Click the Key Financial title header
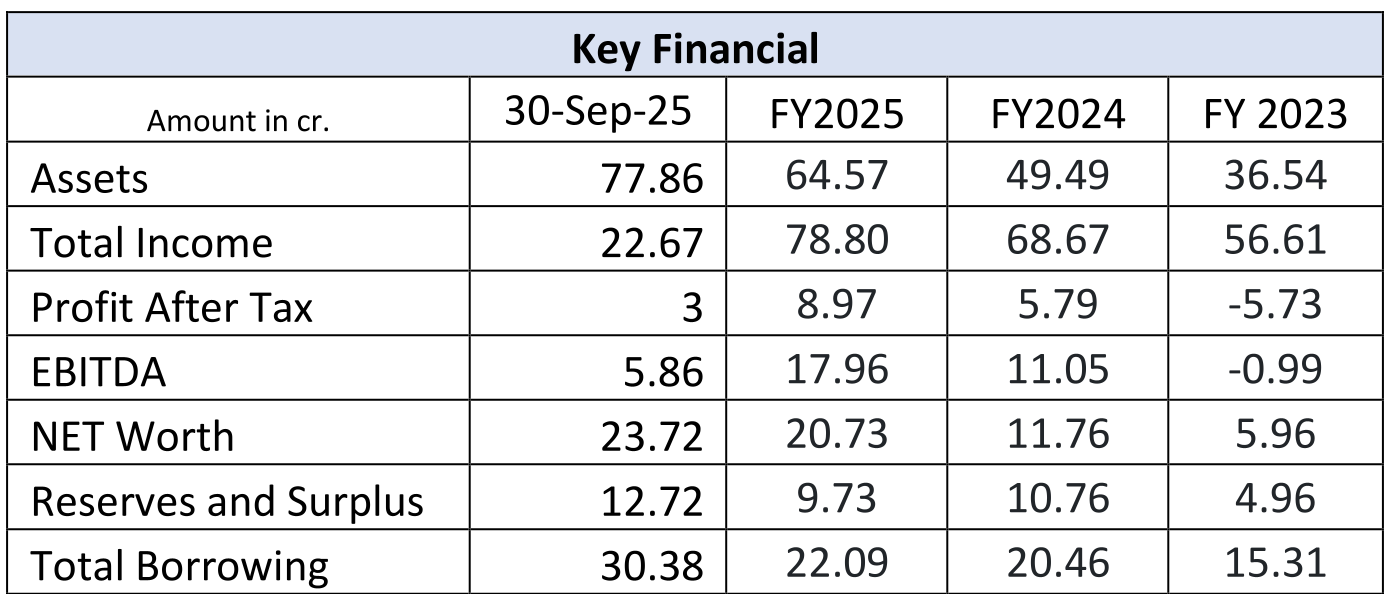The height and width of the screenshot is (599, 1391). (x=695, y=48)
